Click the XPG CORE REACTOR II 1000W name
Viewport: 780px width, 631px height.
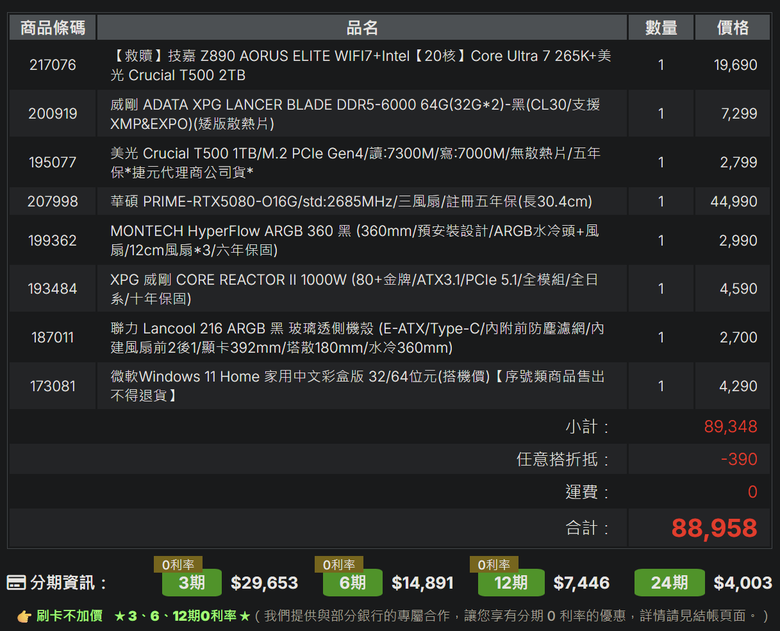(x=354, y=289)
